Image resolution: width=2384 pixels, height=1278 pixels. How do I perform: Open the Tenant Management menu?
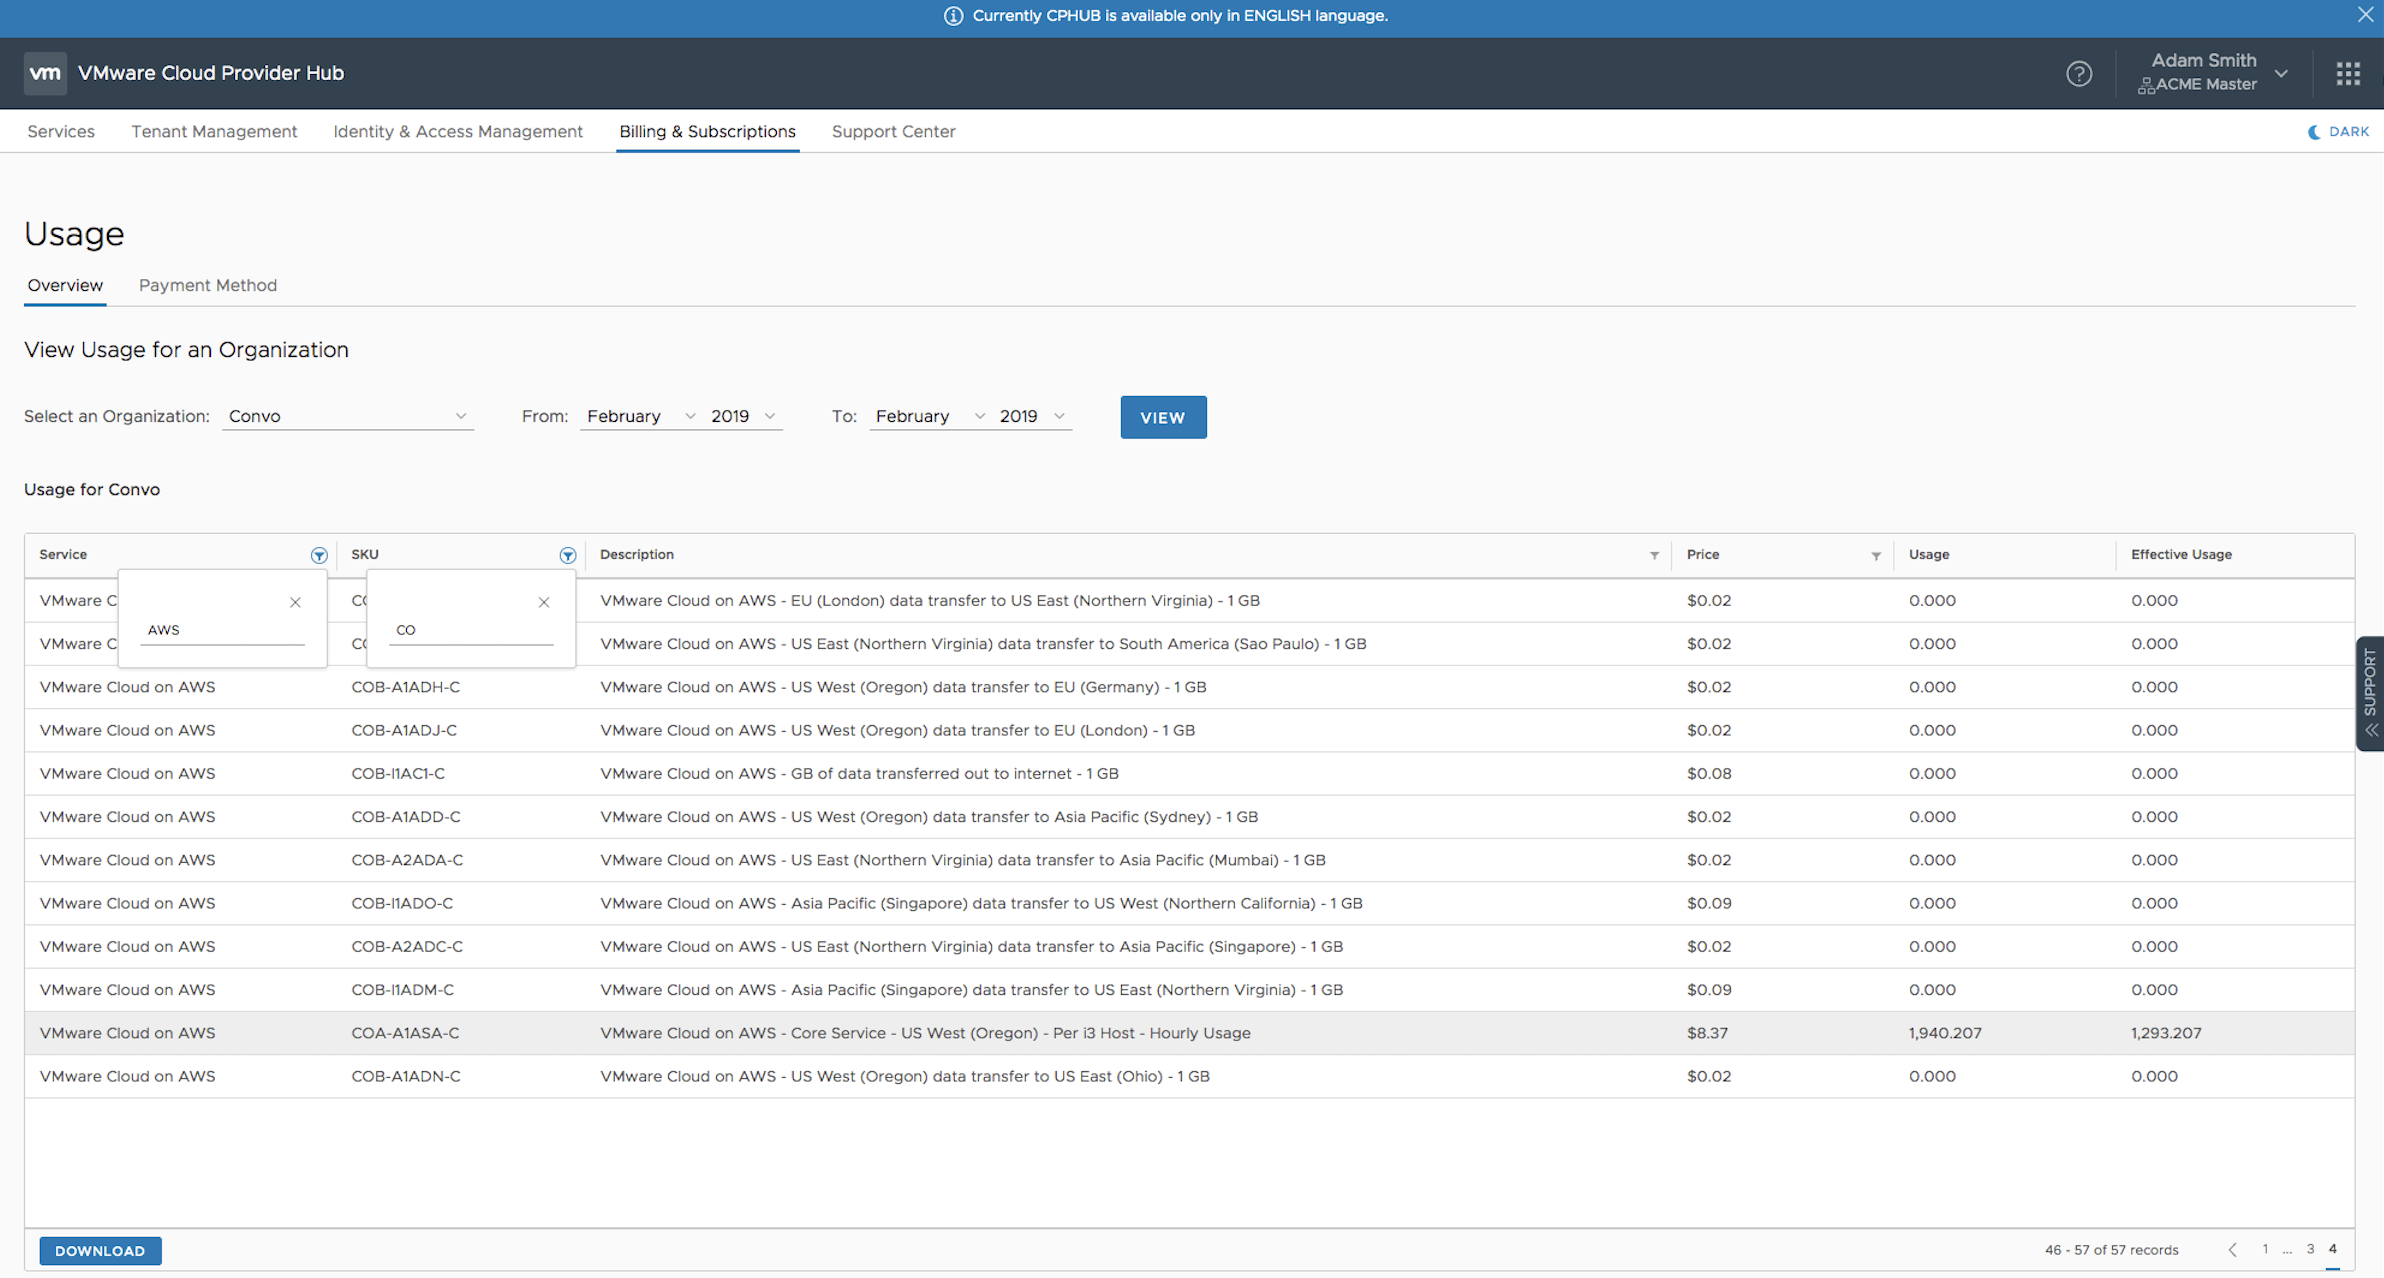(214, 132)
